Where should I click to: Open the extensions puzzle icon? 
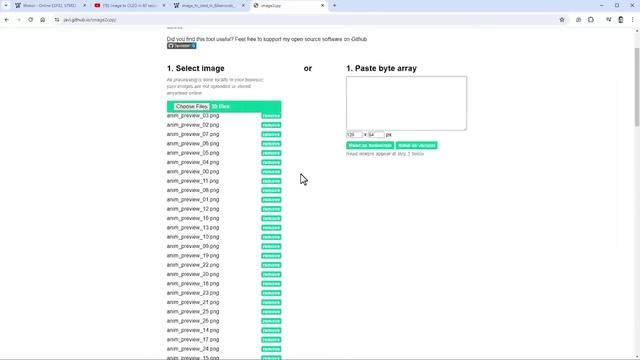pyautogui.click(x=591, y=20)
